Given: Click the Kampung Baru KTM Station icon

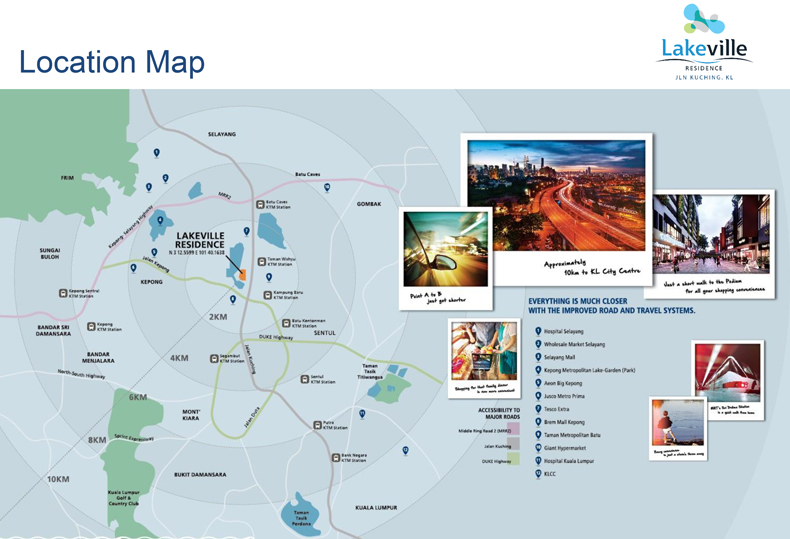Looking at the screenshot, I should [268, 295].
